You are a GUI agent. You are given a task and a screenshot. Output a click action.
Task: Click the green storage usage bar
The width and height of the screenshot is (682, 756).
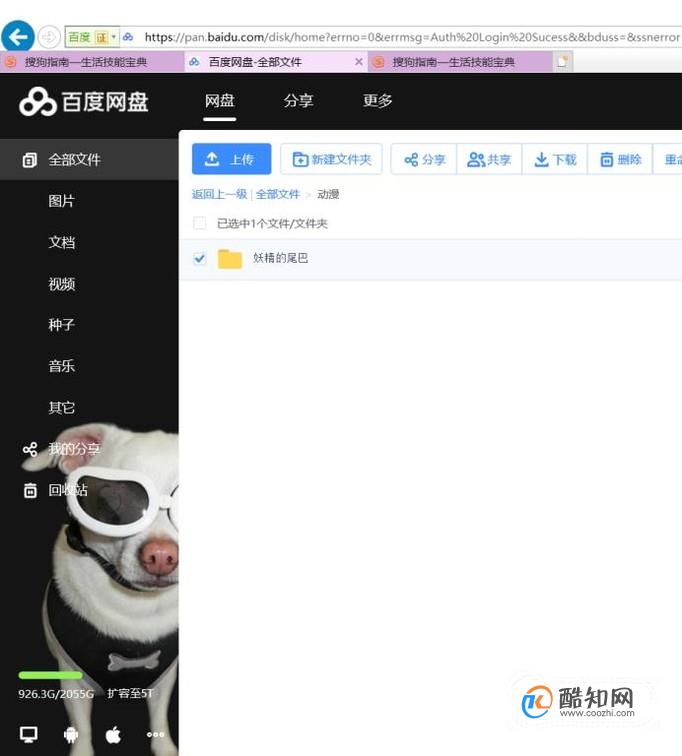click(51, 675)
